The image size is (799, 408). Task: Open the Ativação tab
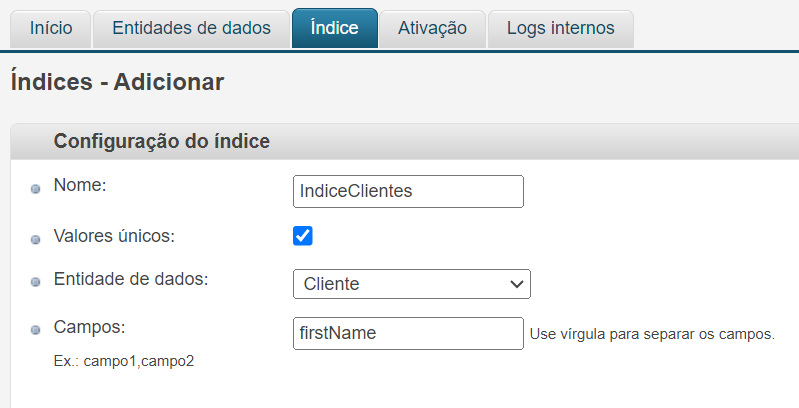pyautogui.click(x=432, y=28)
